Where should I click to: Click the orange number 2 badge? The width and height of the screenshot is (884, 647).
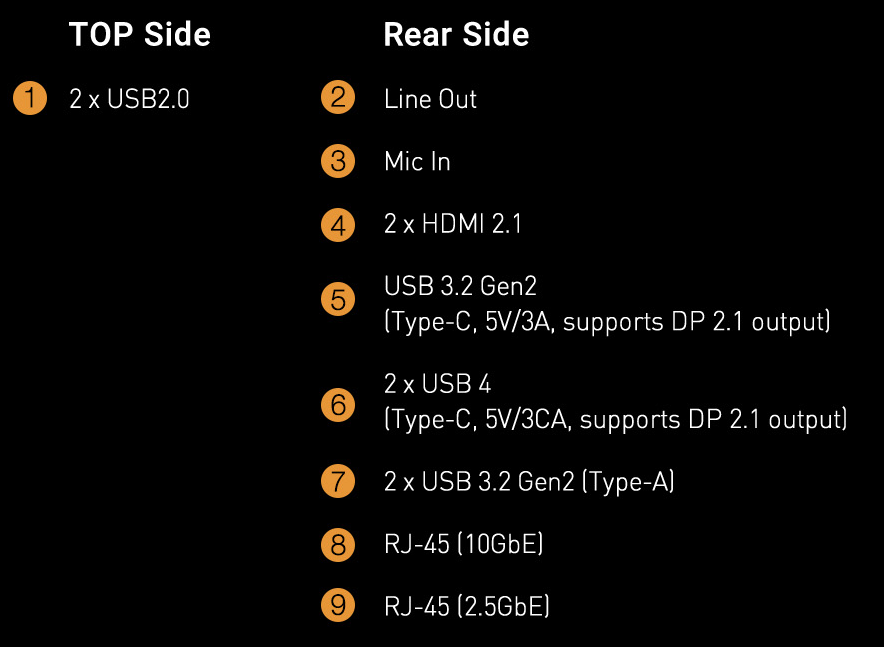pyautogui.click(x=338, y=99)
